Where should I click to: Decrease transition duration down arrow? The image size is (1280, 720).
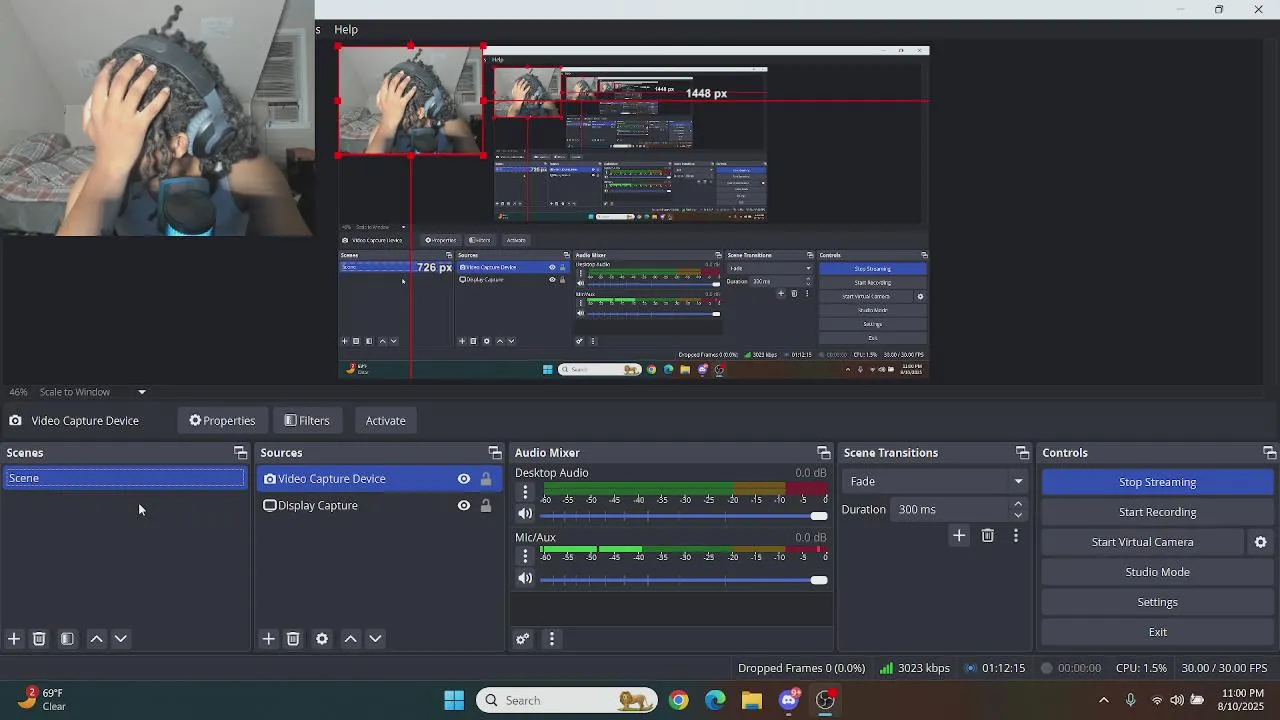coord(1018,515)
